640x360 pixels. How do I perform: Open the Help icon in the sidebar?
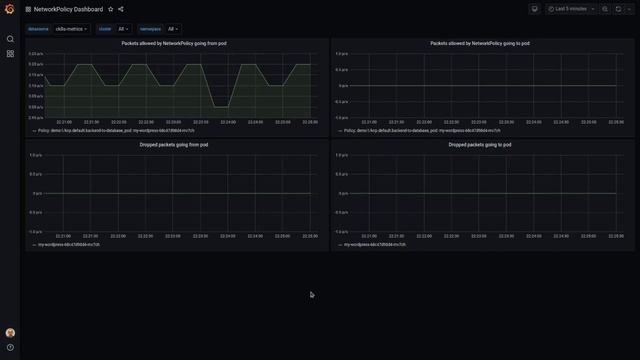pos(10,347)
